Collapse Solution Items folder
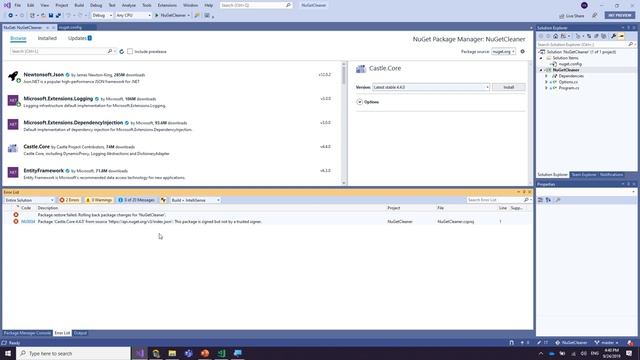This screenshot has width=640, height=360. [541, 58]
